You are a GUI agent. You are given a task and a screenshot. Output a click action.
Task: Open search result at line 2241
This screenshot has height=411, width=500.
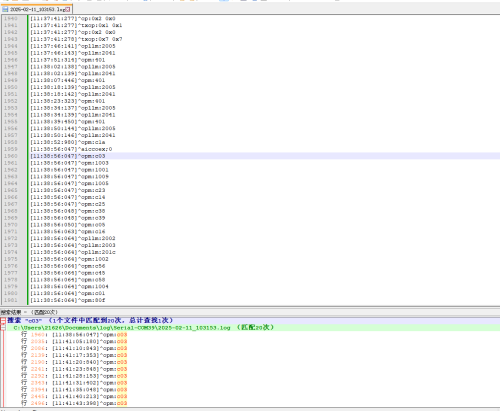pyautogui.click(x=74, y=369)
